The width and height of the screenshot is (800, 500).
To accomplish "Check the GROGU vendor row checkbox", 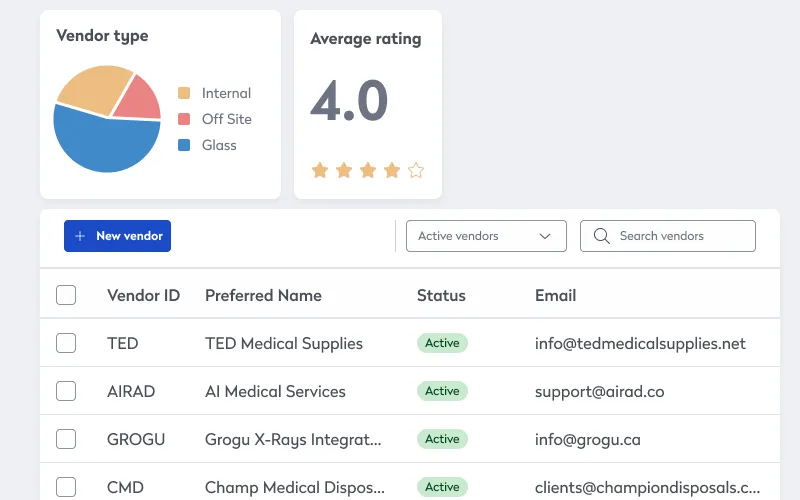I will [66, 439].
